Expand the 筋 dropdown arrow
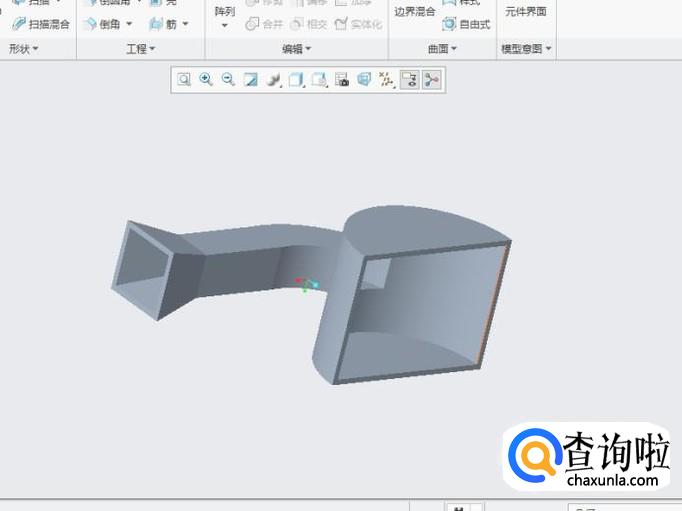This screenshot has width=682, height=511. coord(185,24)
